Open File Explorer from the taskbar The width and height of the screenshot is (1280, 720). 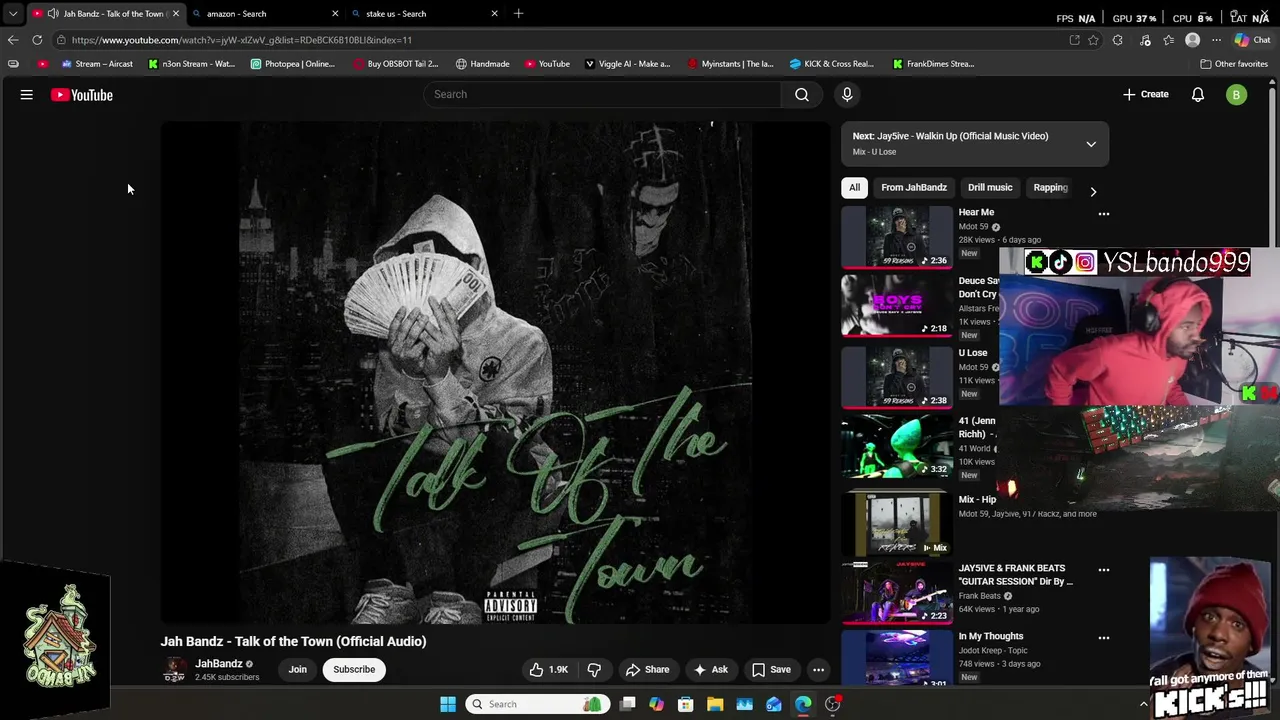click(x=715, y=704)
